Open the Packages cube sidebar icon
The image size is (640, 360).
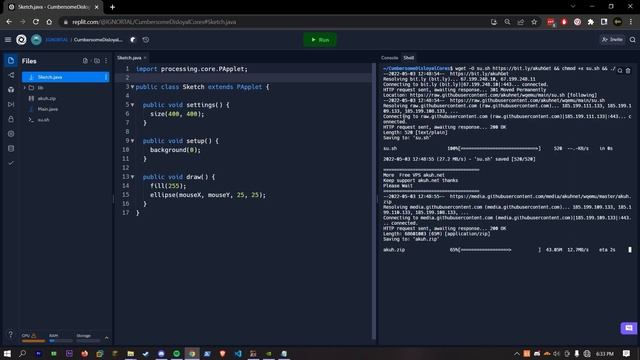11,90
